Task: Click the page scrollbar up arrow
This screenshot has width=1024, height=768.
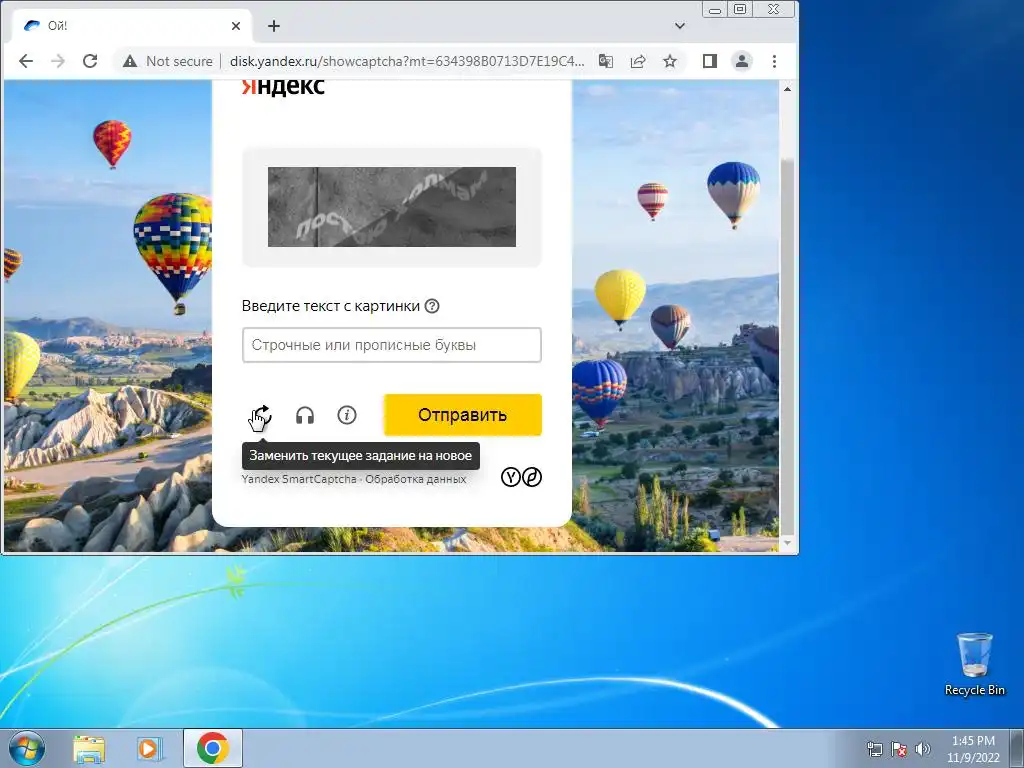Action: pos(788,89)
